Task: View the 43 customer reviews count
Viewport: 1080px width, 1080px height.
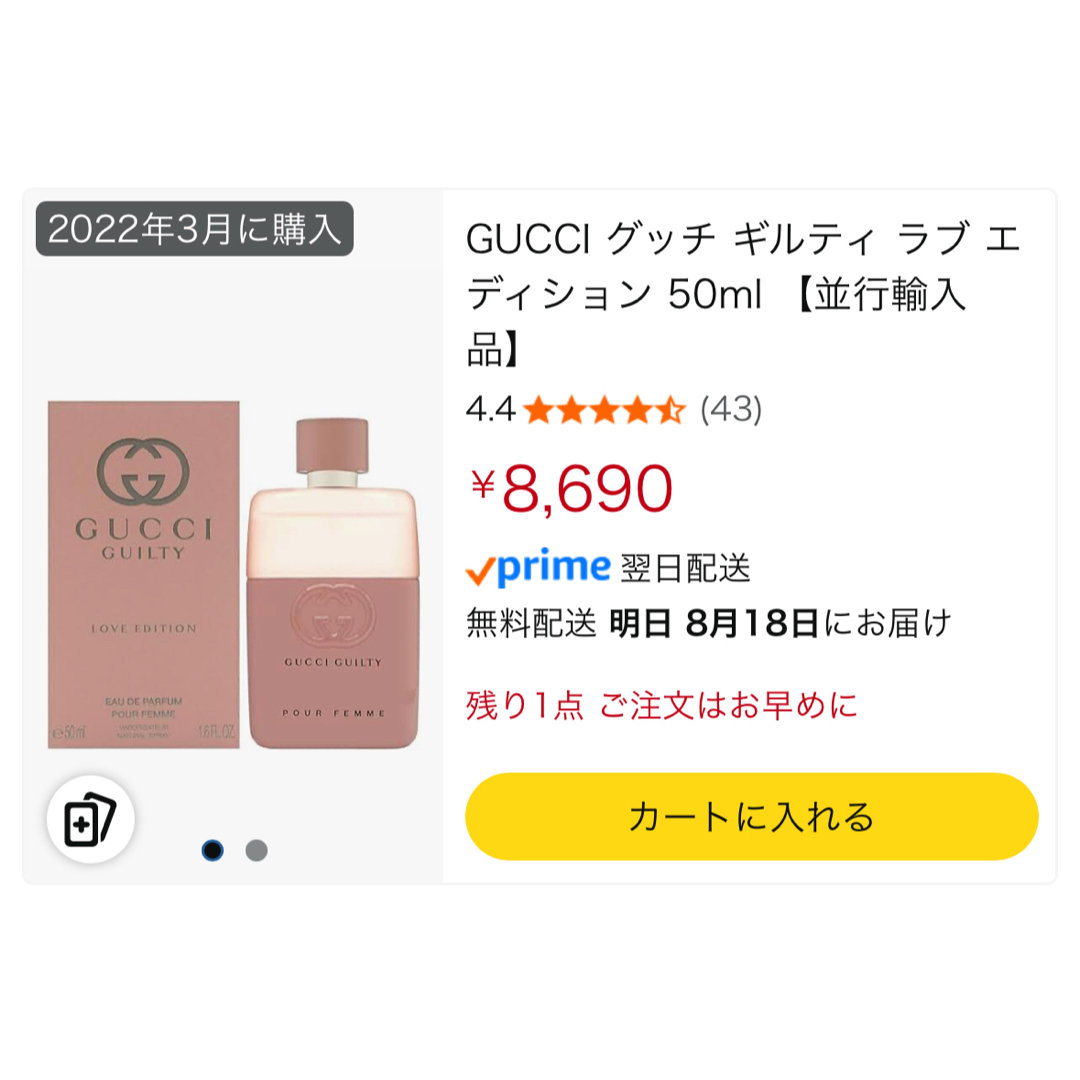Action: [x=731, y=410]
